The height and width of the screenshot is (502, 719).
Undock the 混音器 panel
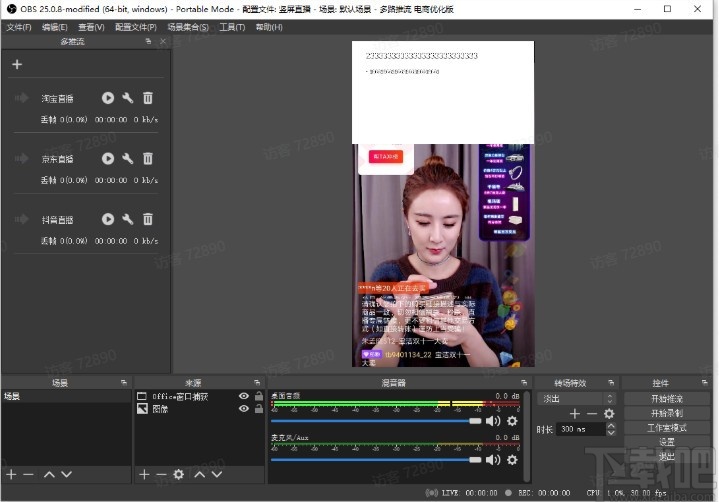pos(524,382)
